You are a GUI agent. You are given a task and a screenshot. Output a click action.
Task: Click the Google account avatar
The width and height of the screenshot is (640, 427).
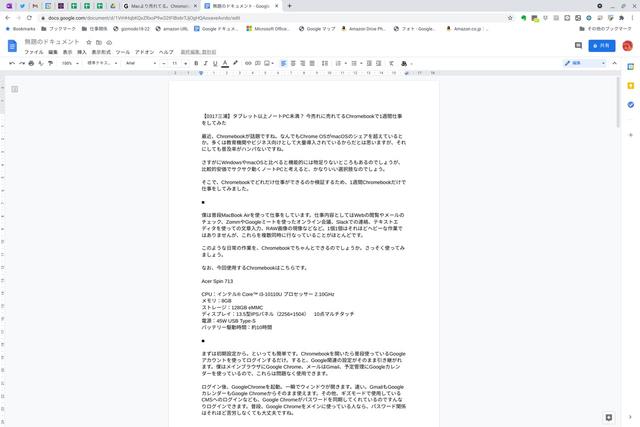tap(627, 46)
